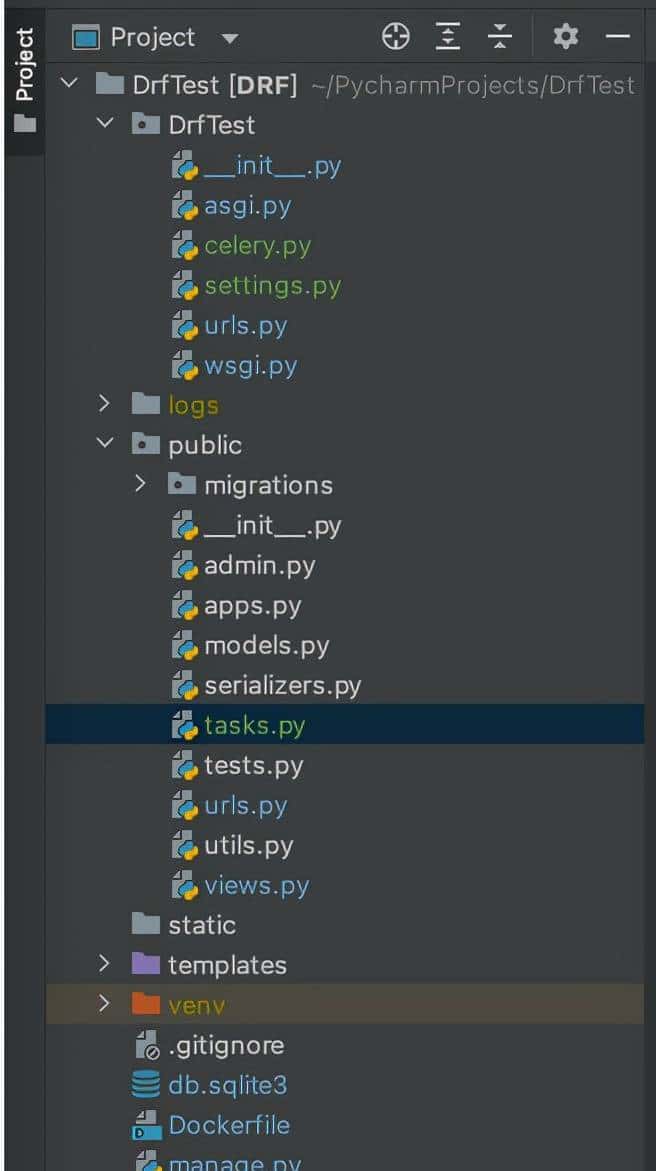Select the serializers.py file
Viewport: 656px width, 1171px height.
pos(282,685)
